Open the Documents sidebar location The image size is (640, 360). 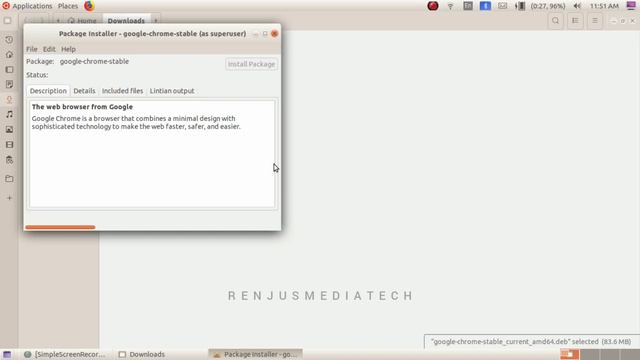[9, 84]
